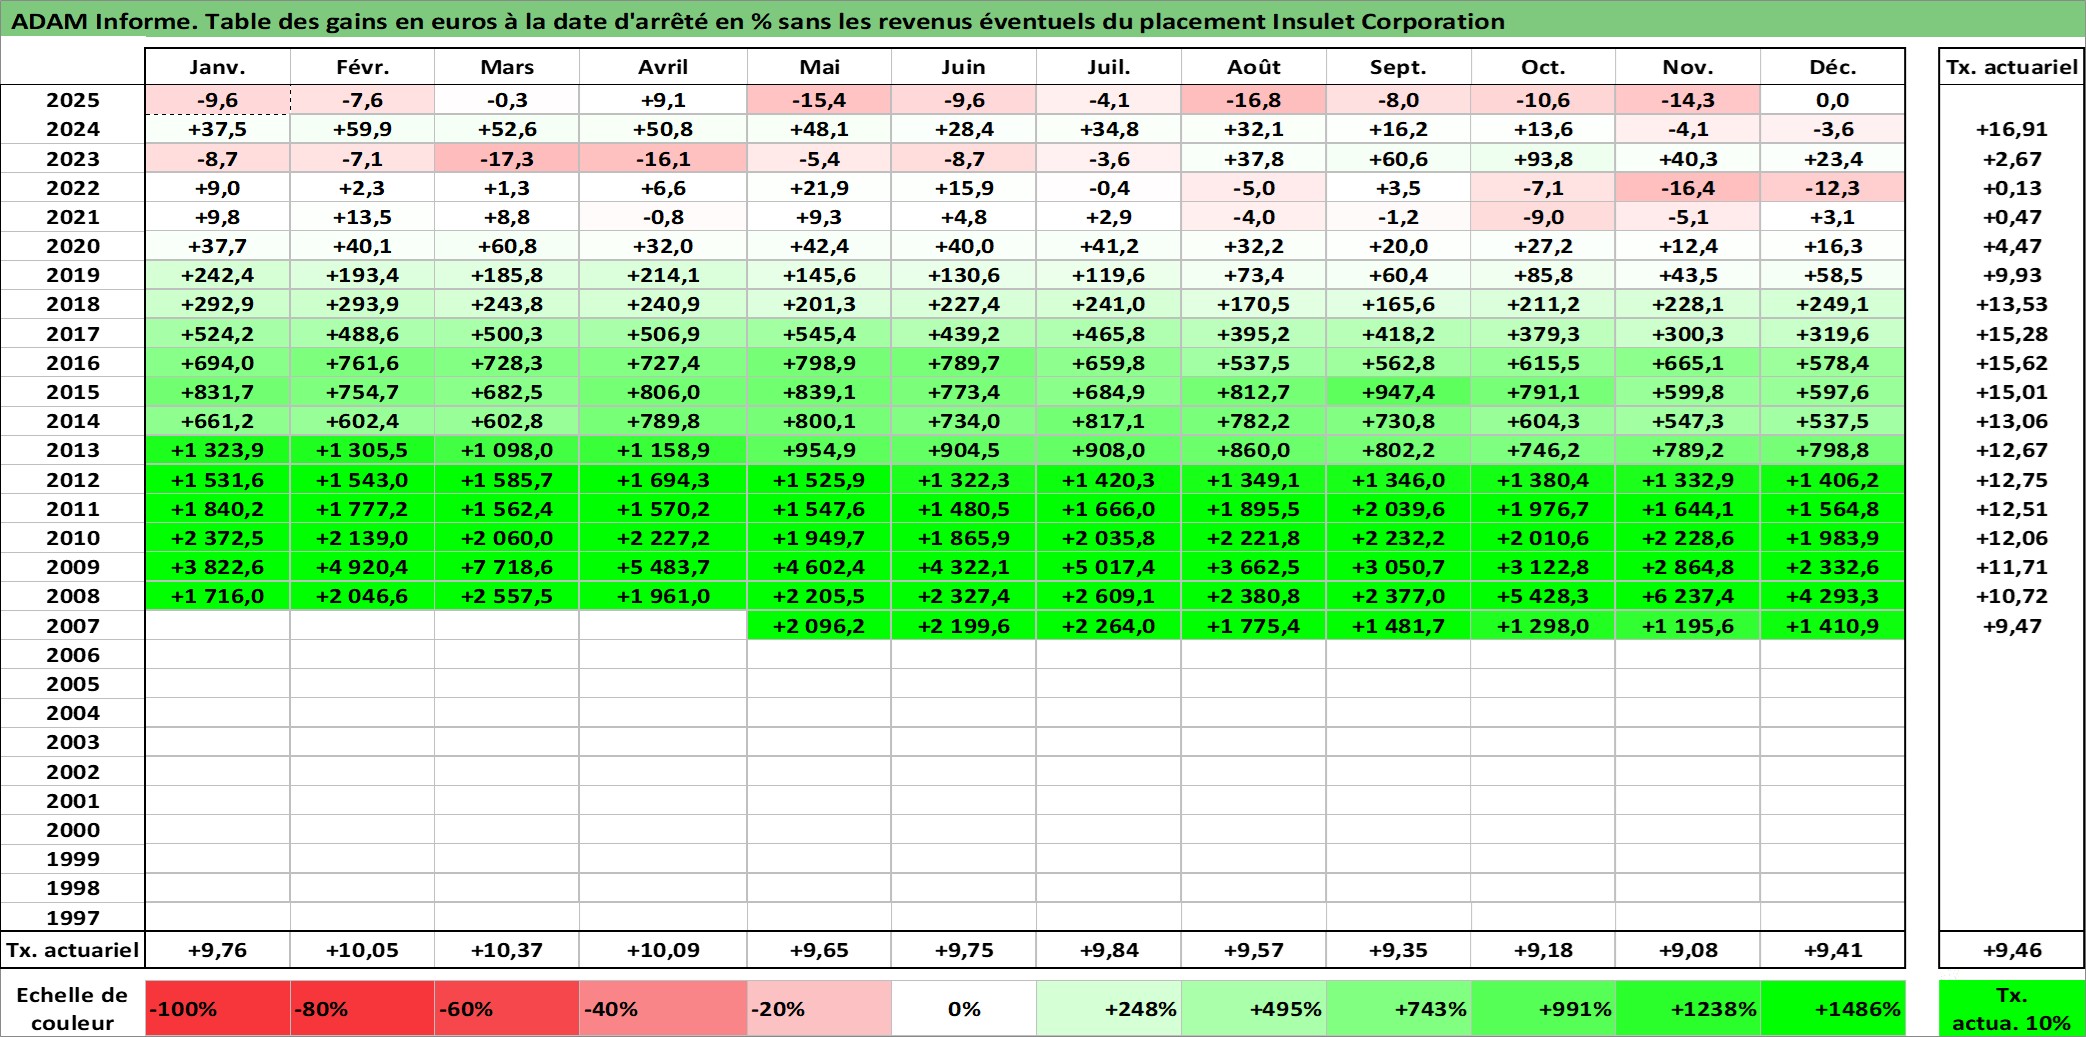Image resolution: width=2086 pixels, height=1037 pixels.
Task: Select the 2019 row label
Action: point(73,275)
